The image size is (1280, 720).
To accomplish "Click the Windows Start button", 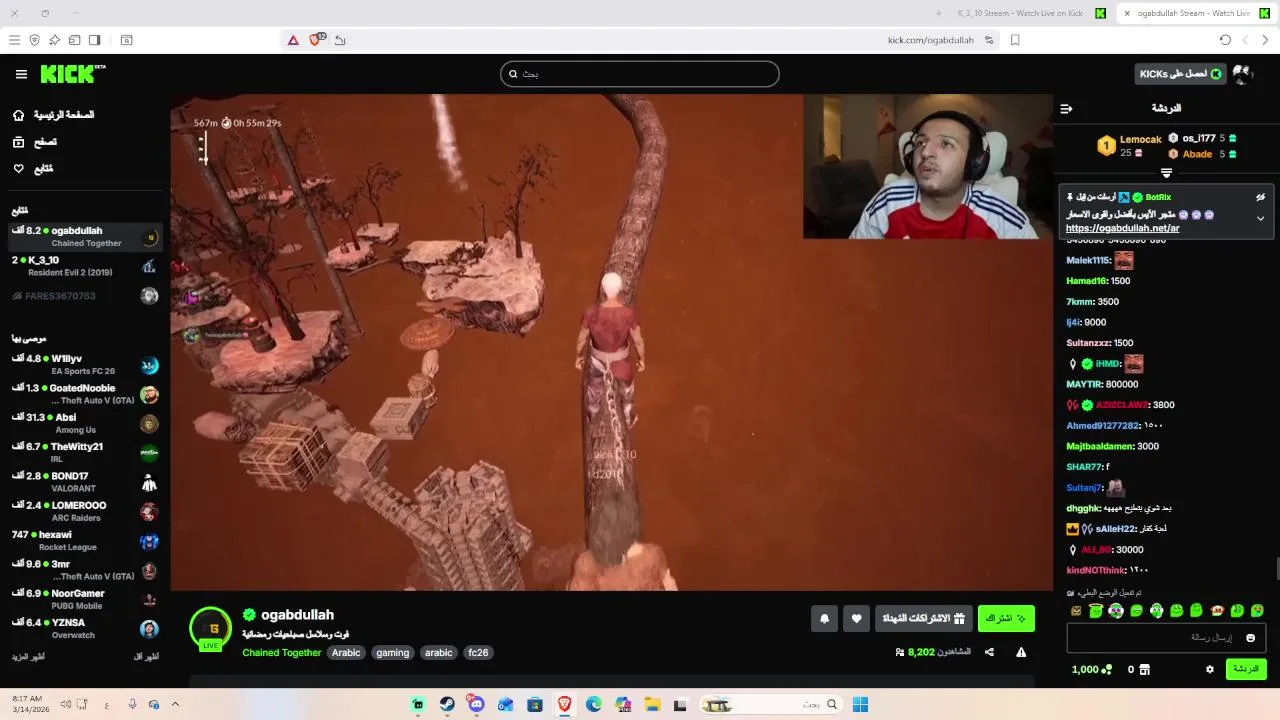I will coord(860,705).
